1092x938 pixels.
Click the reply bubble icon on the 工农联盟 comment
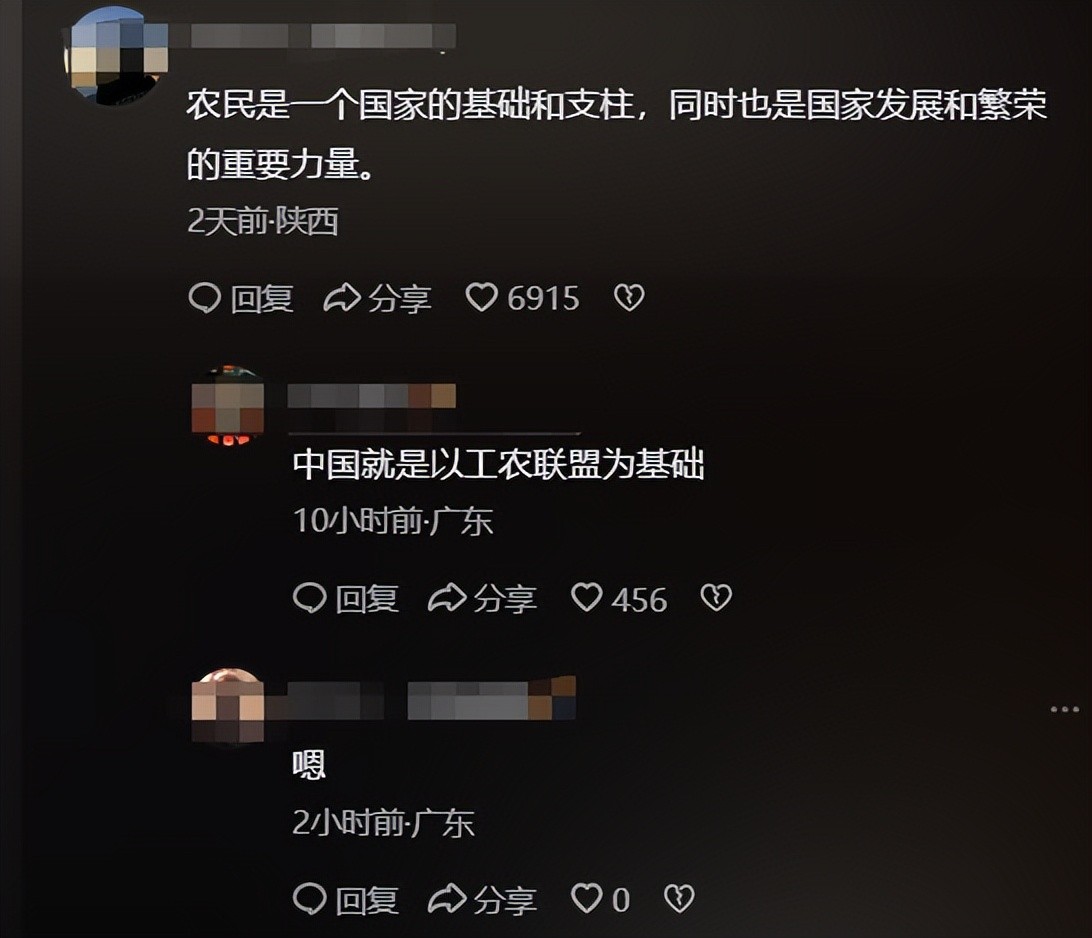tap(310, 598)
